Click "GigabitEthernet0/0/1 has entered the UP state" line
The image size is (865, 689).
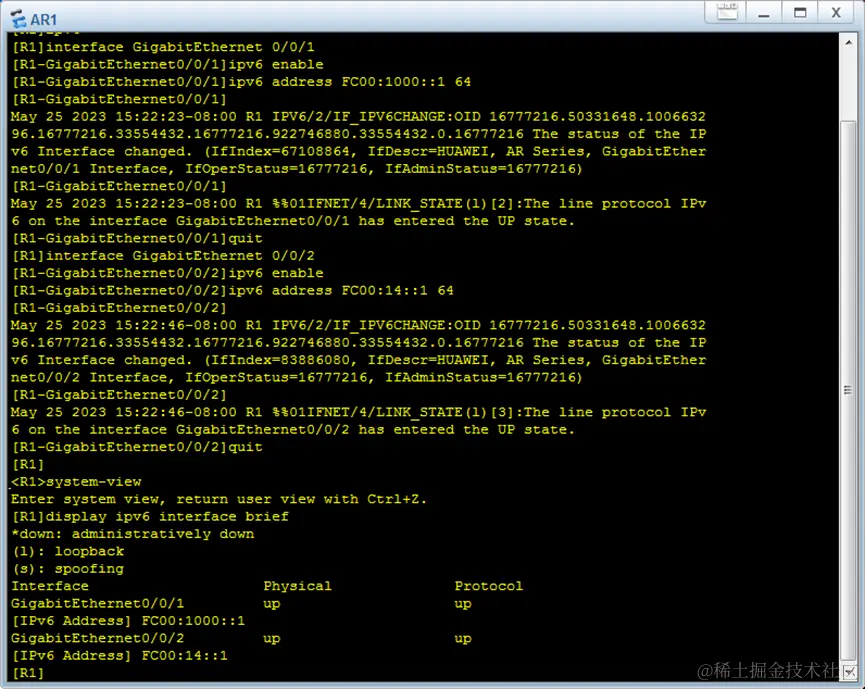tap(375, 221)
